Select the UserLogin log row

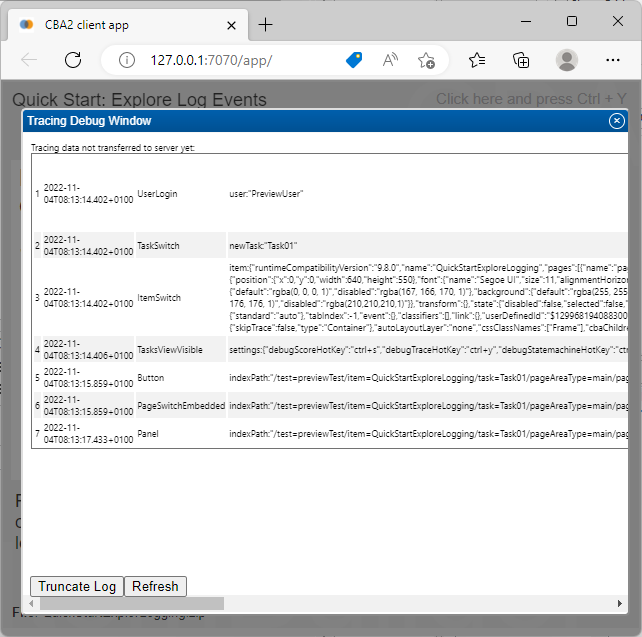coord(157,193)
